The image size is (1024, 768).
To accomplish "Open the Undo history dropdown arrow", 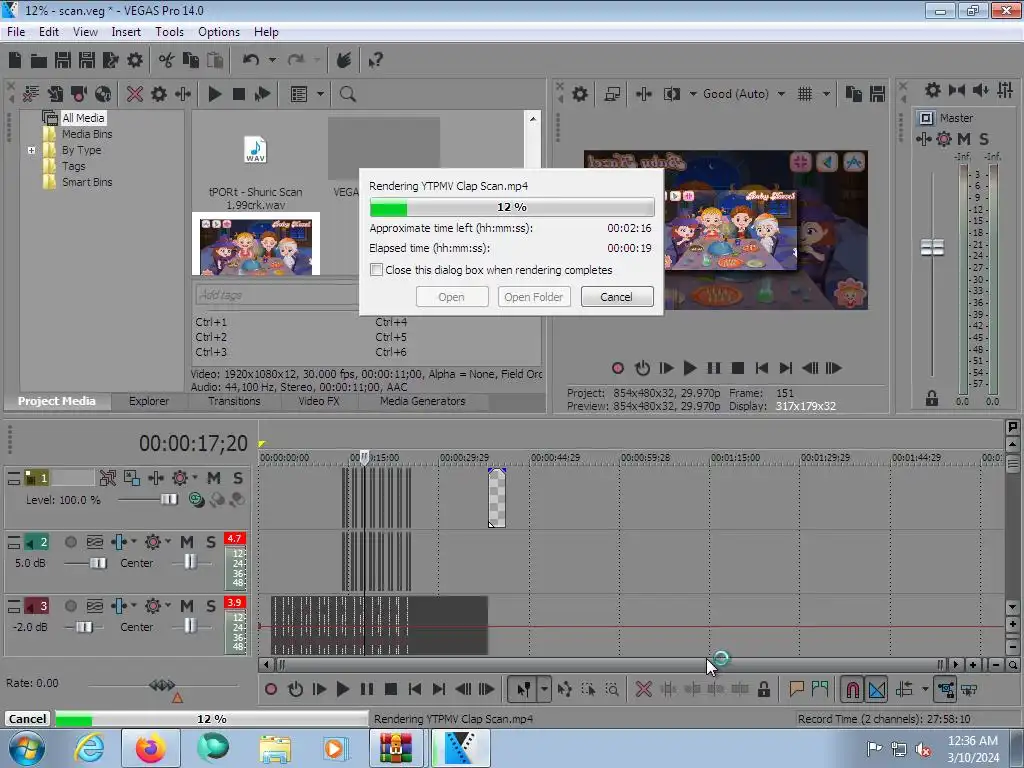I will click(272, 61).
